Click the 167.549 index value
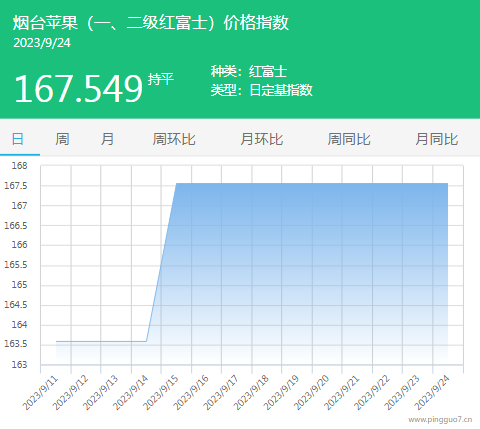This screenshot has width=480, height=429. [79, 88]
